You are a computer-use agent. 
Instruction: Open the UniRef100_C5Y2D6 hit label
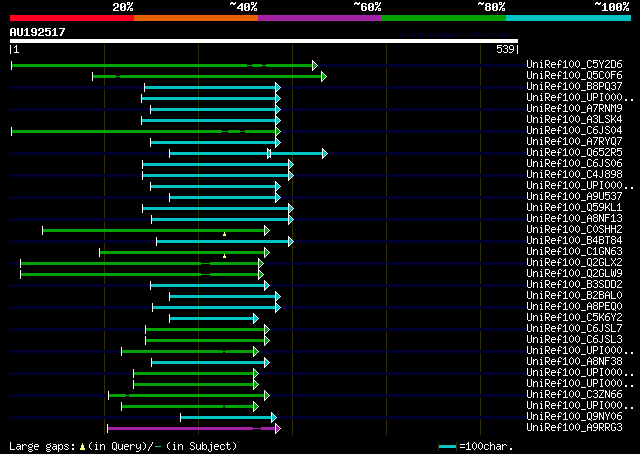tap(574, 65)
